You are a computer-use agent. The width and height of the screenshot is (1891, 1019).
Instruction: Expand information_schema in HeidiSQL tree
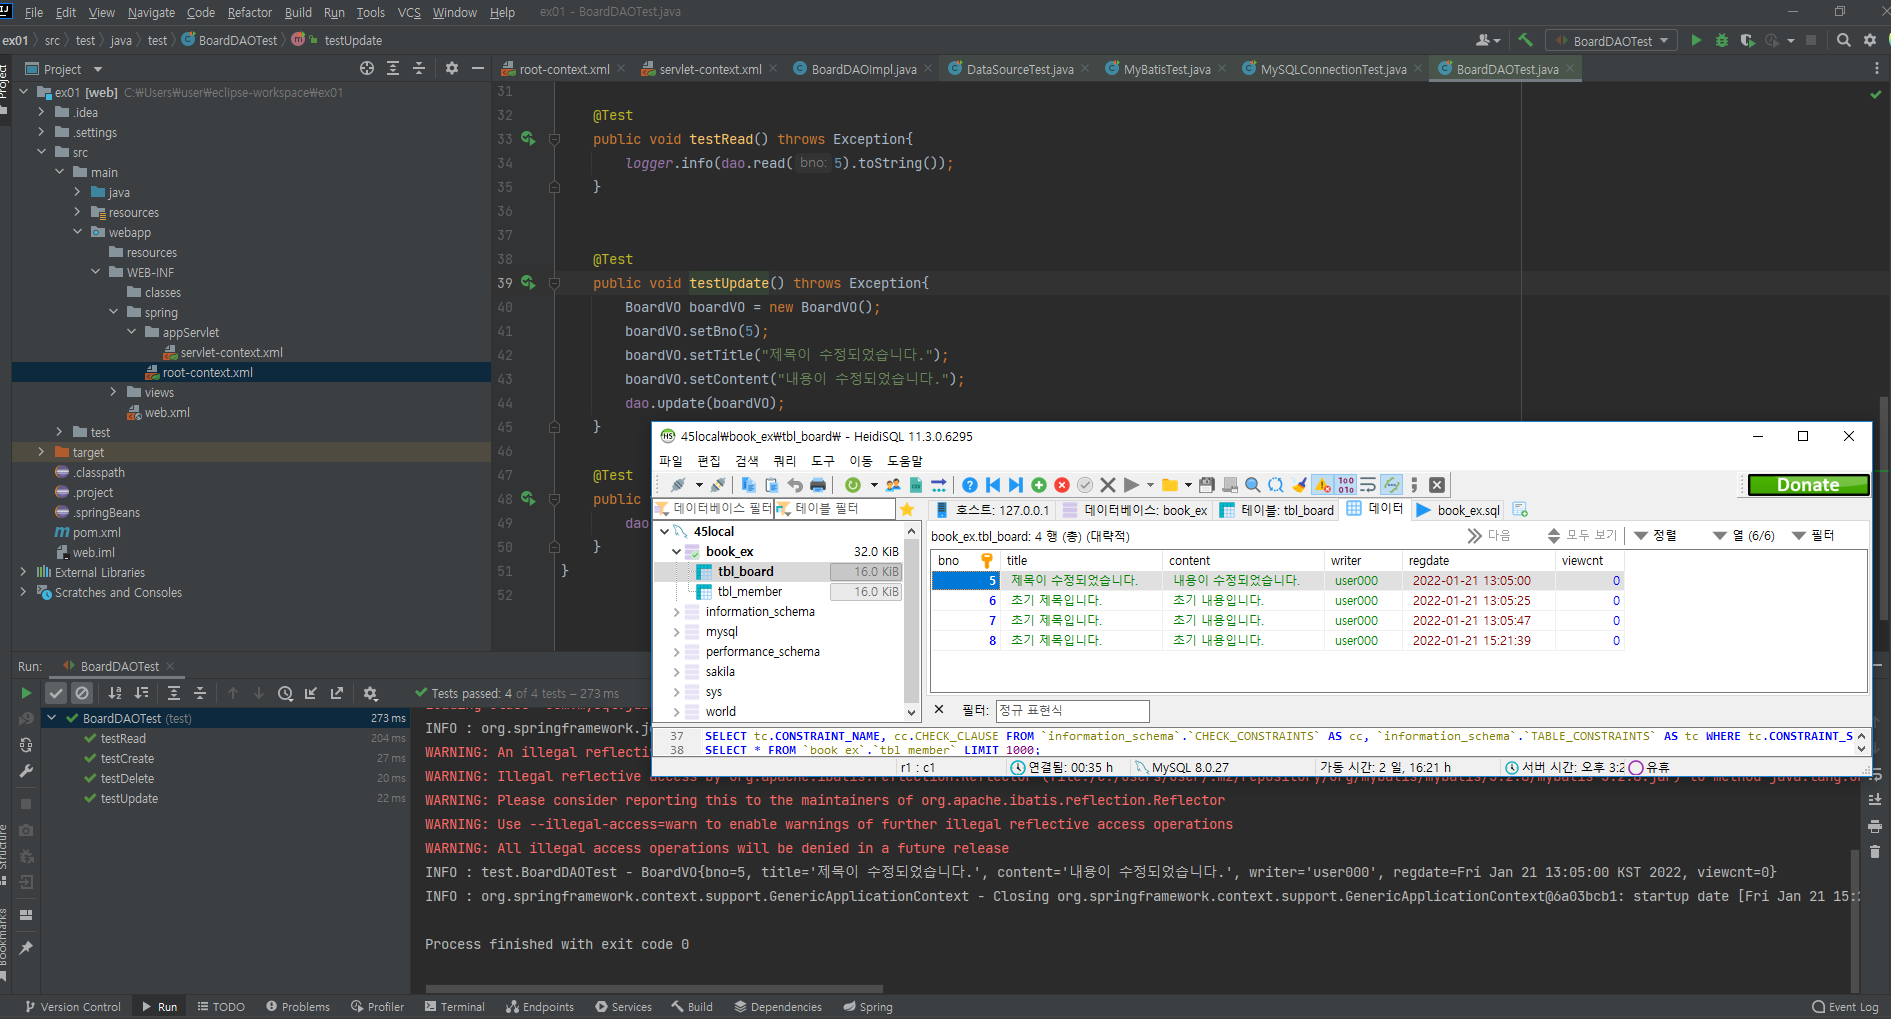pos(677,611)
